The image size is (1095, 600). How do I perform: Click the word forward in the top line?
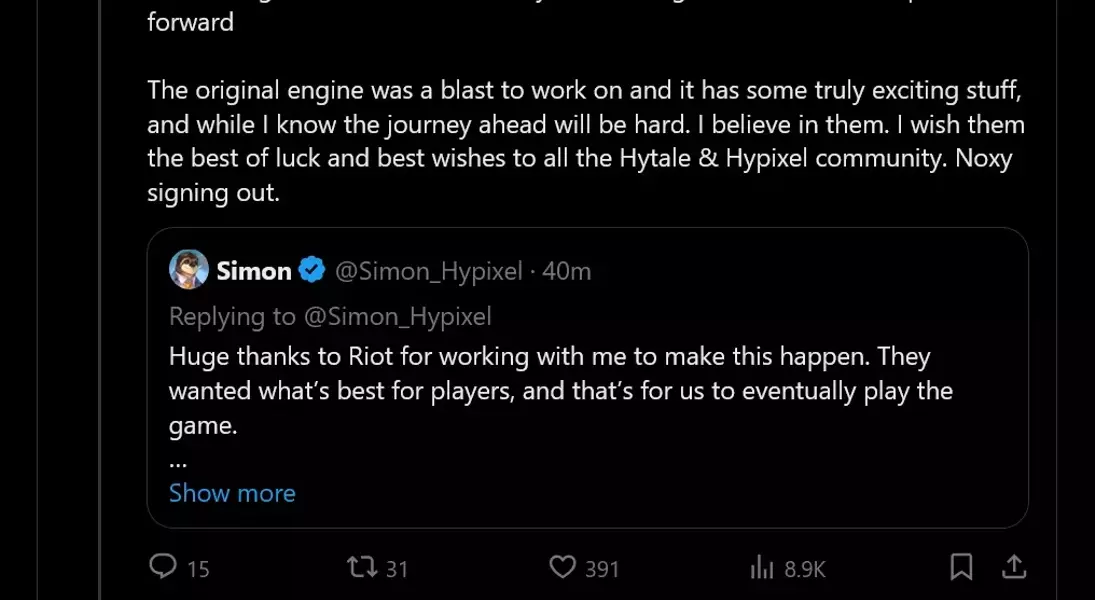[x=190, y=22]
